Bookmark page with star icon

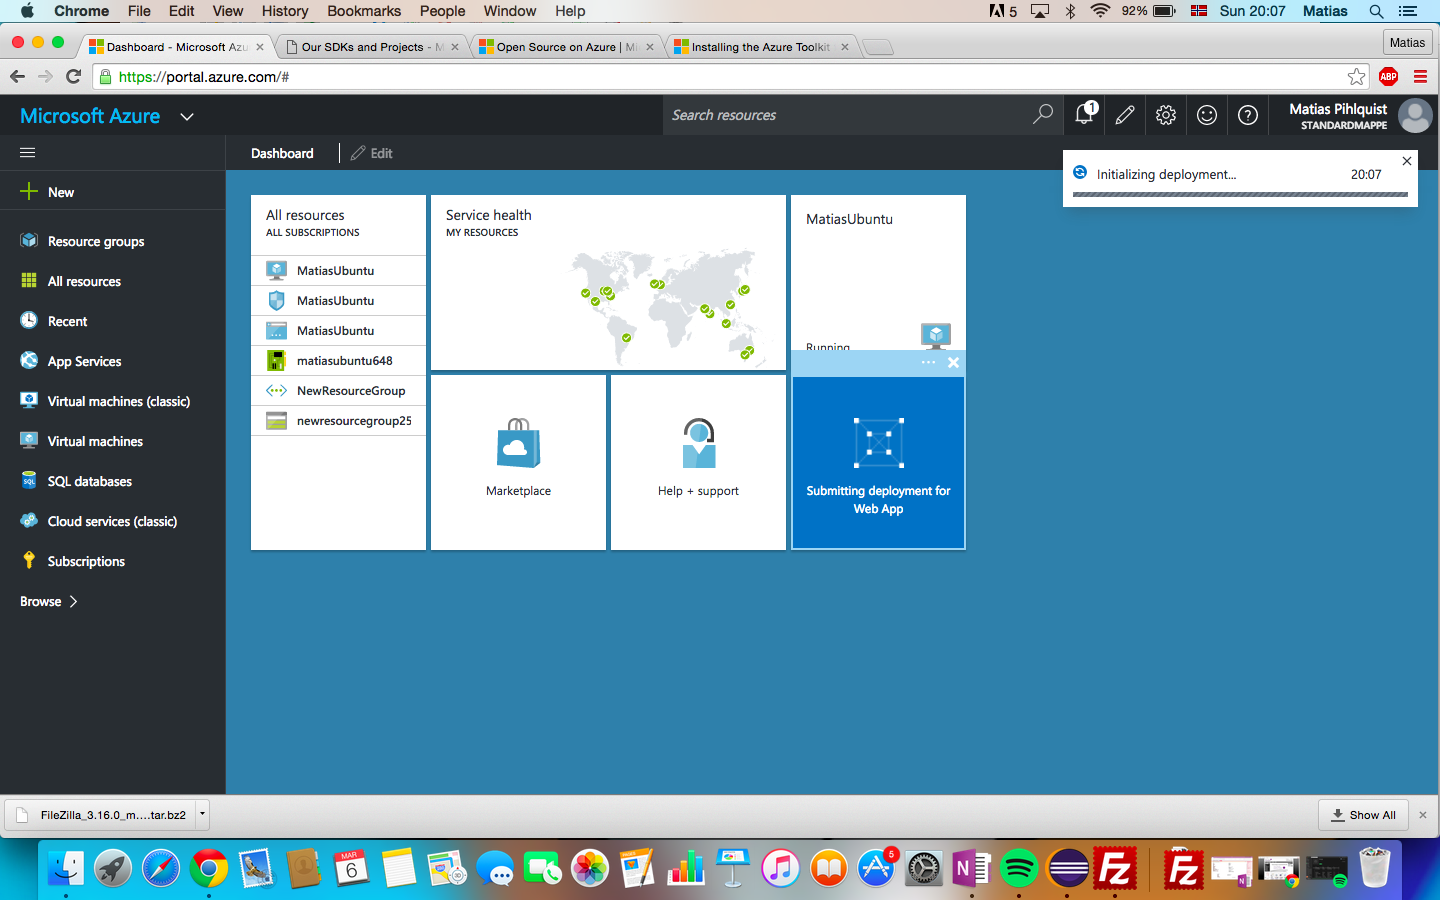pyautogui.click(x=1356, y=77)
